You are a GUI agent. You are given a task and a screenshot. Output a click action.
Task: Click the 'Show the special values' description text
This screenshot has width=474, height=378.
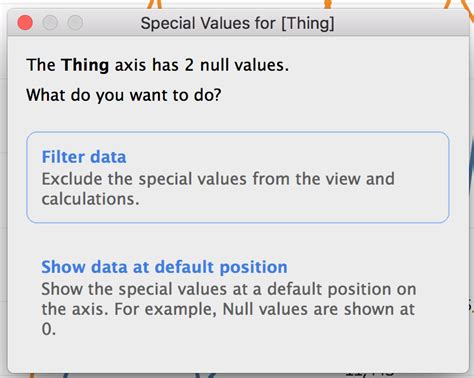click(229, 309)
